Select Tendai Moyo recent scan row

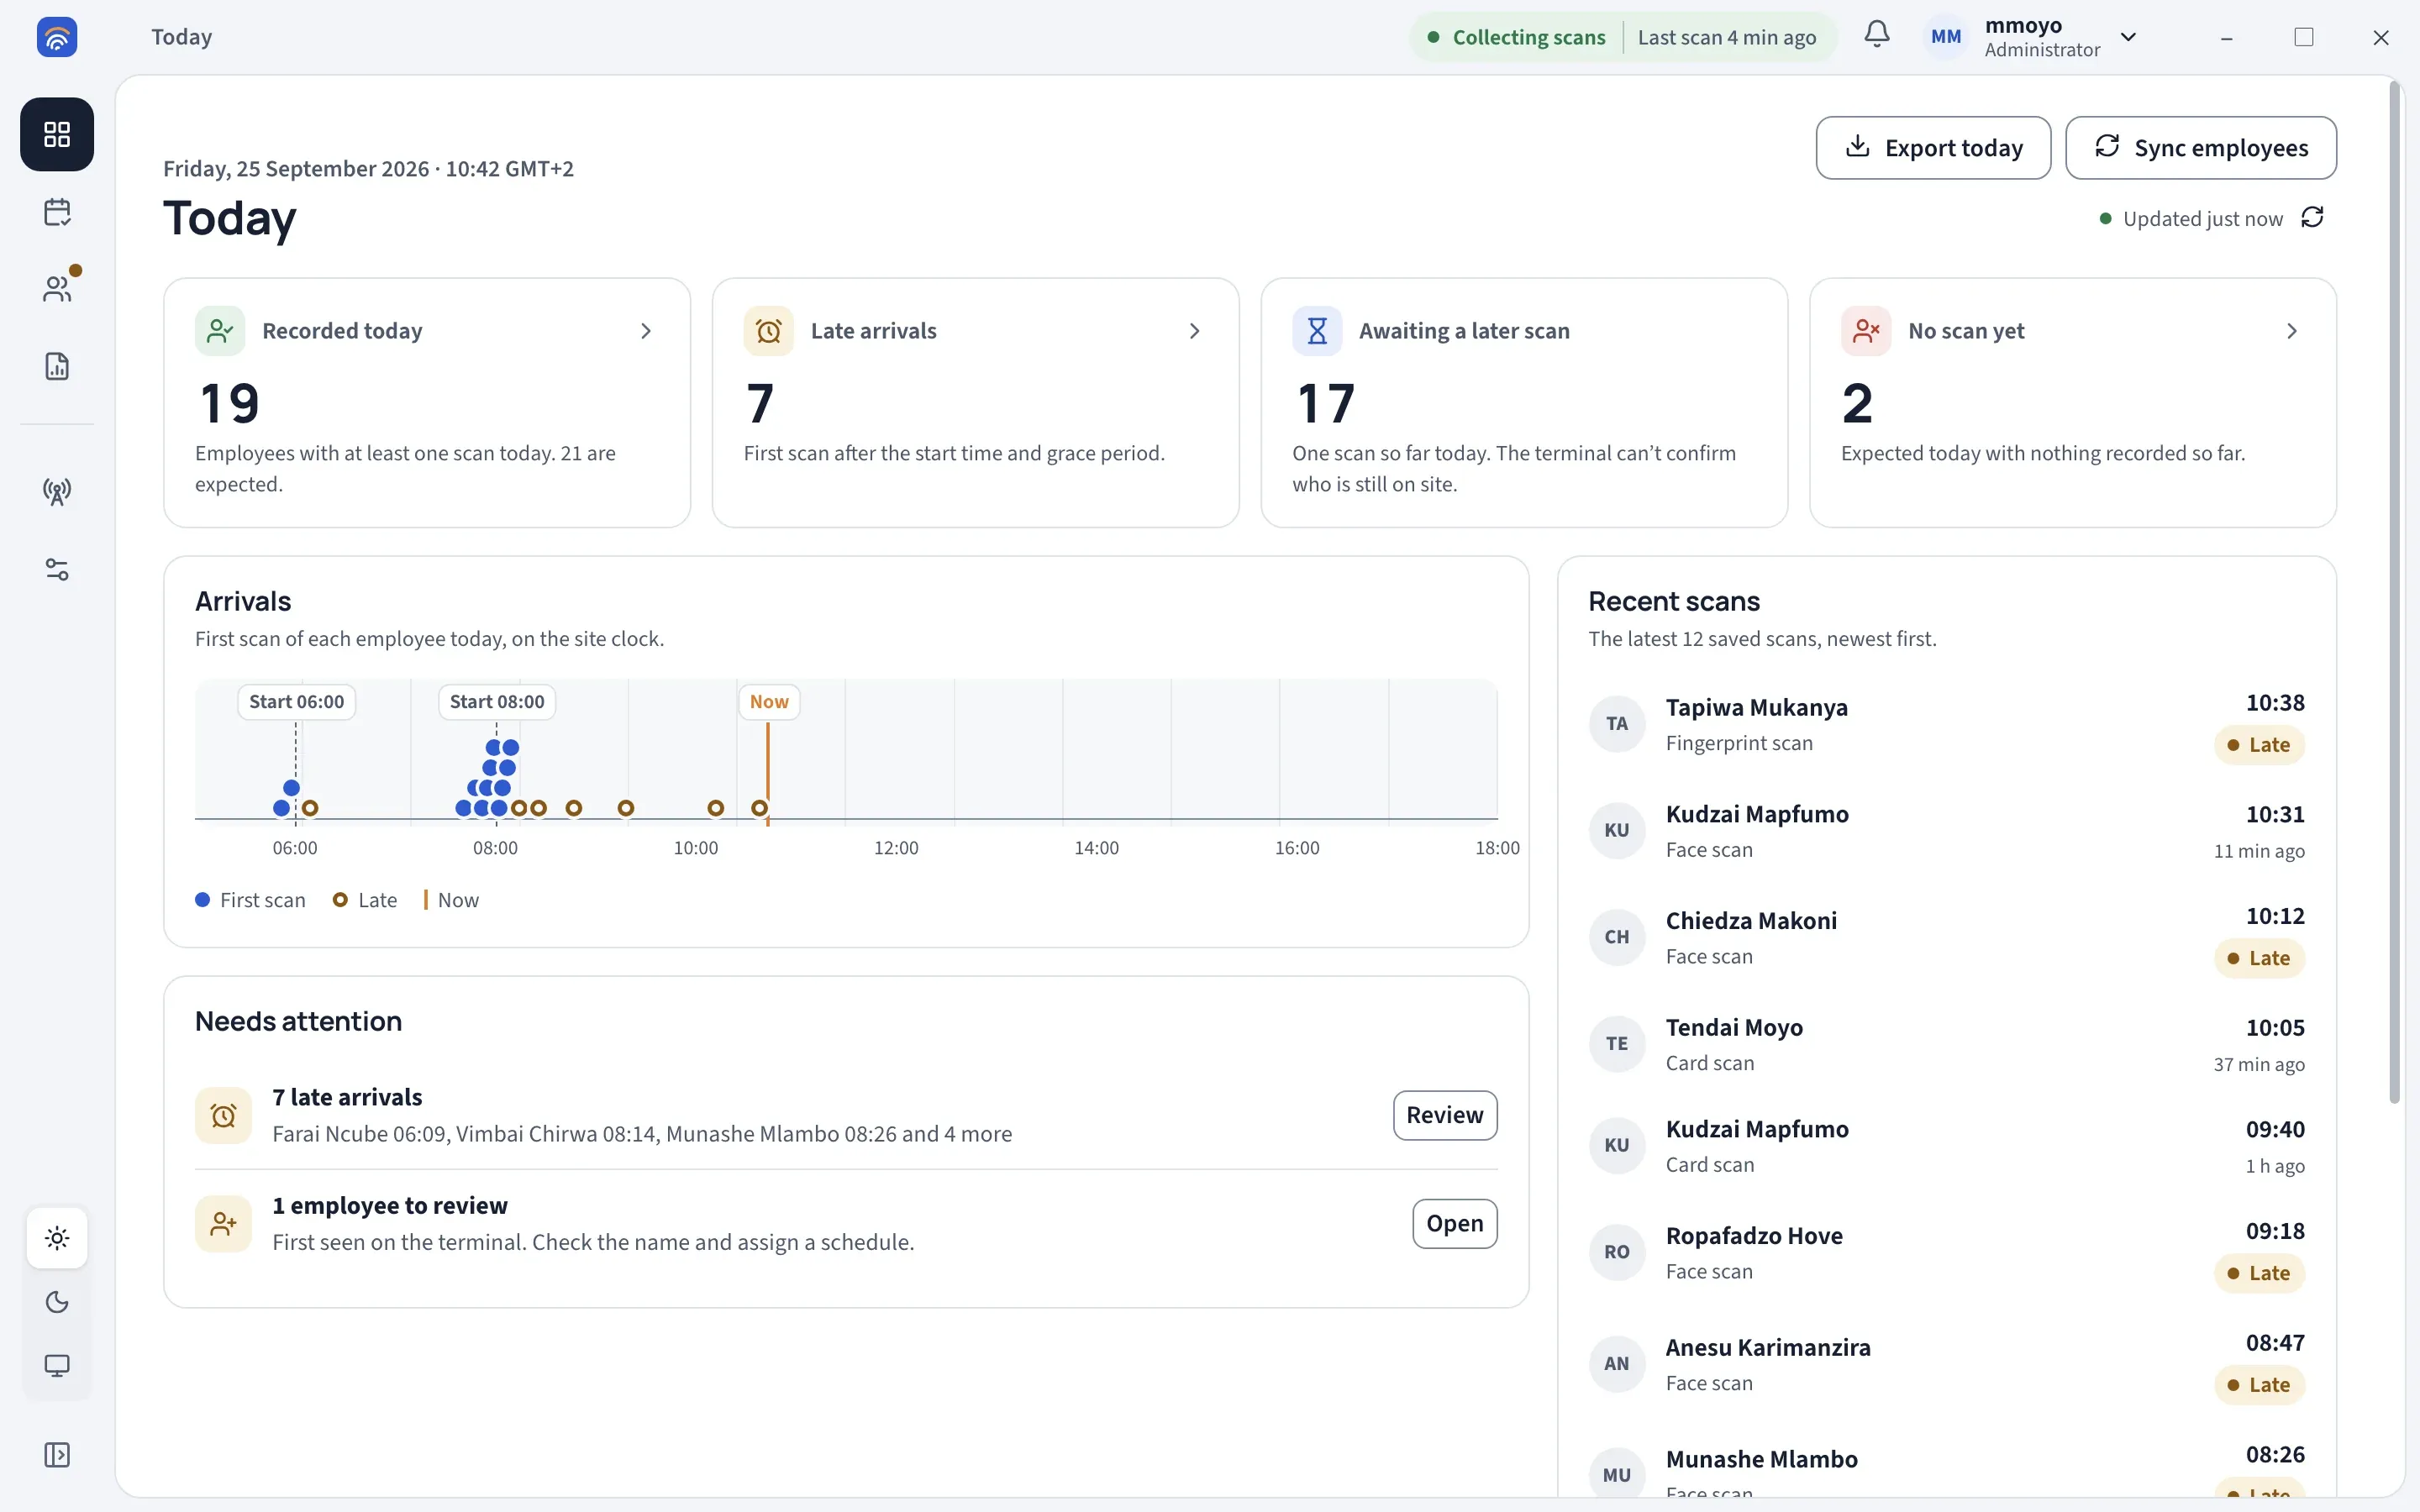(x=1946, y=1044)
